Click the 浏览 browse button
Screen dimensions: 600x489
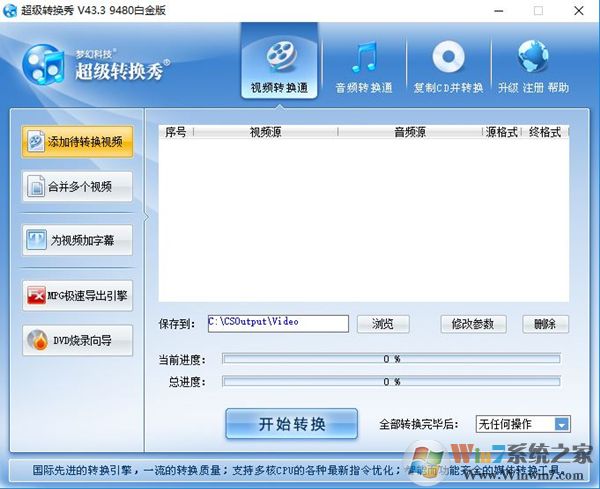pyautogui.click(x=383, y=324)
